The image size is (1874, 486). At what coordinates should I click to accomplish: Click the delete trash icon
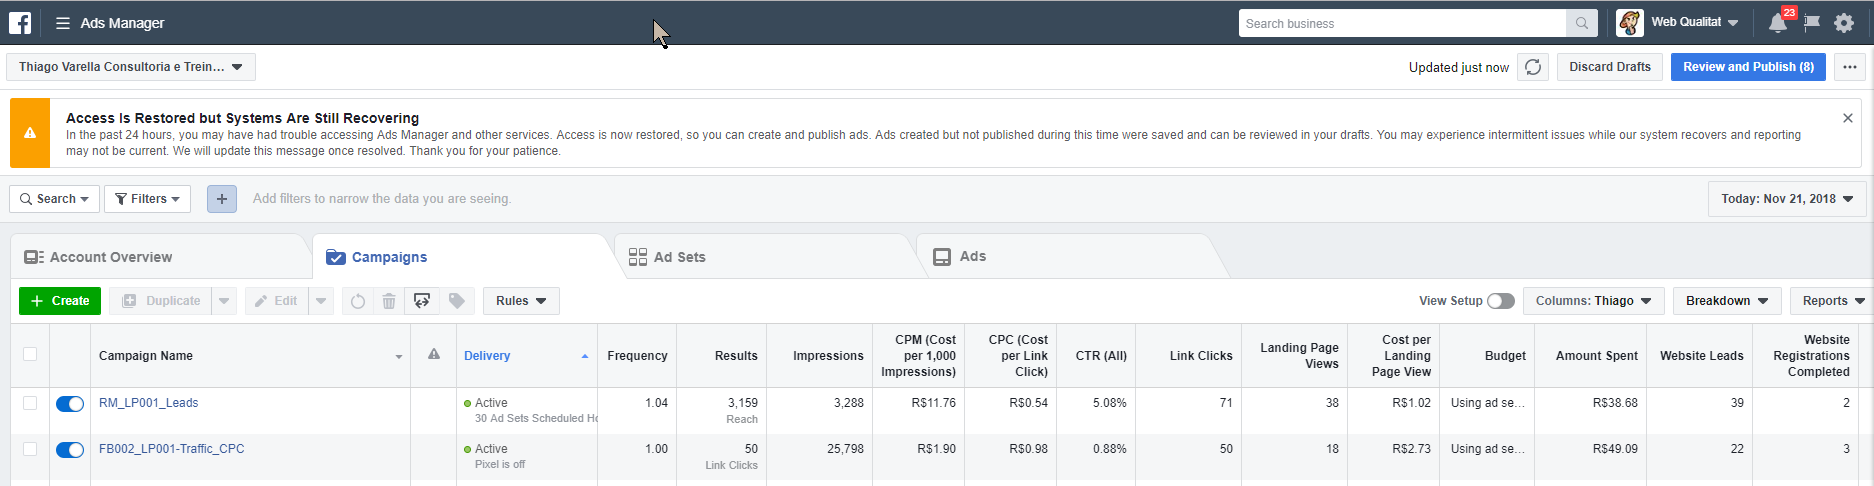pos(389,301)
